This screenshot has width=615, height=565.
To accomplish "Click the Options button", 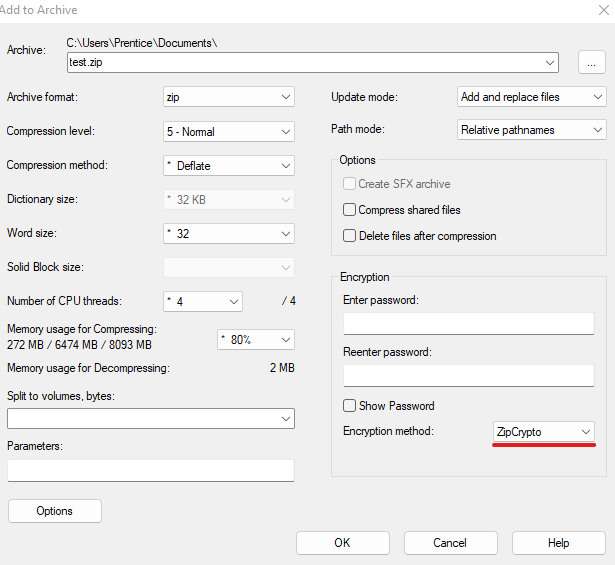I will click(55, 511).
